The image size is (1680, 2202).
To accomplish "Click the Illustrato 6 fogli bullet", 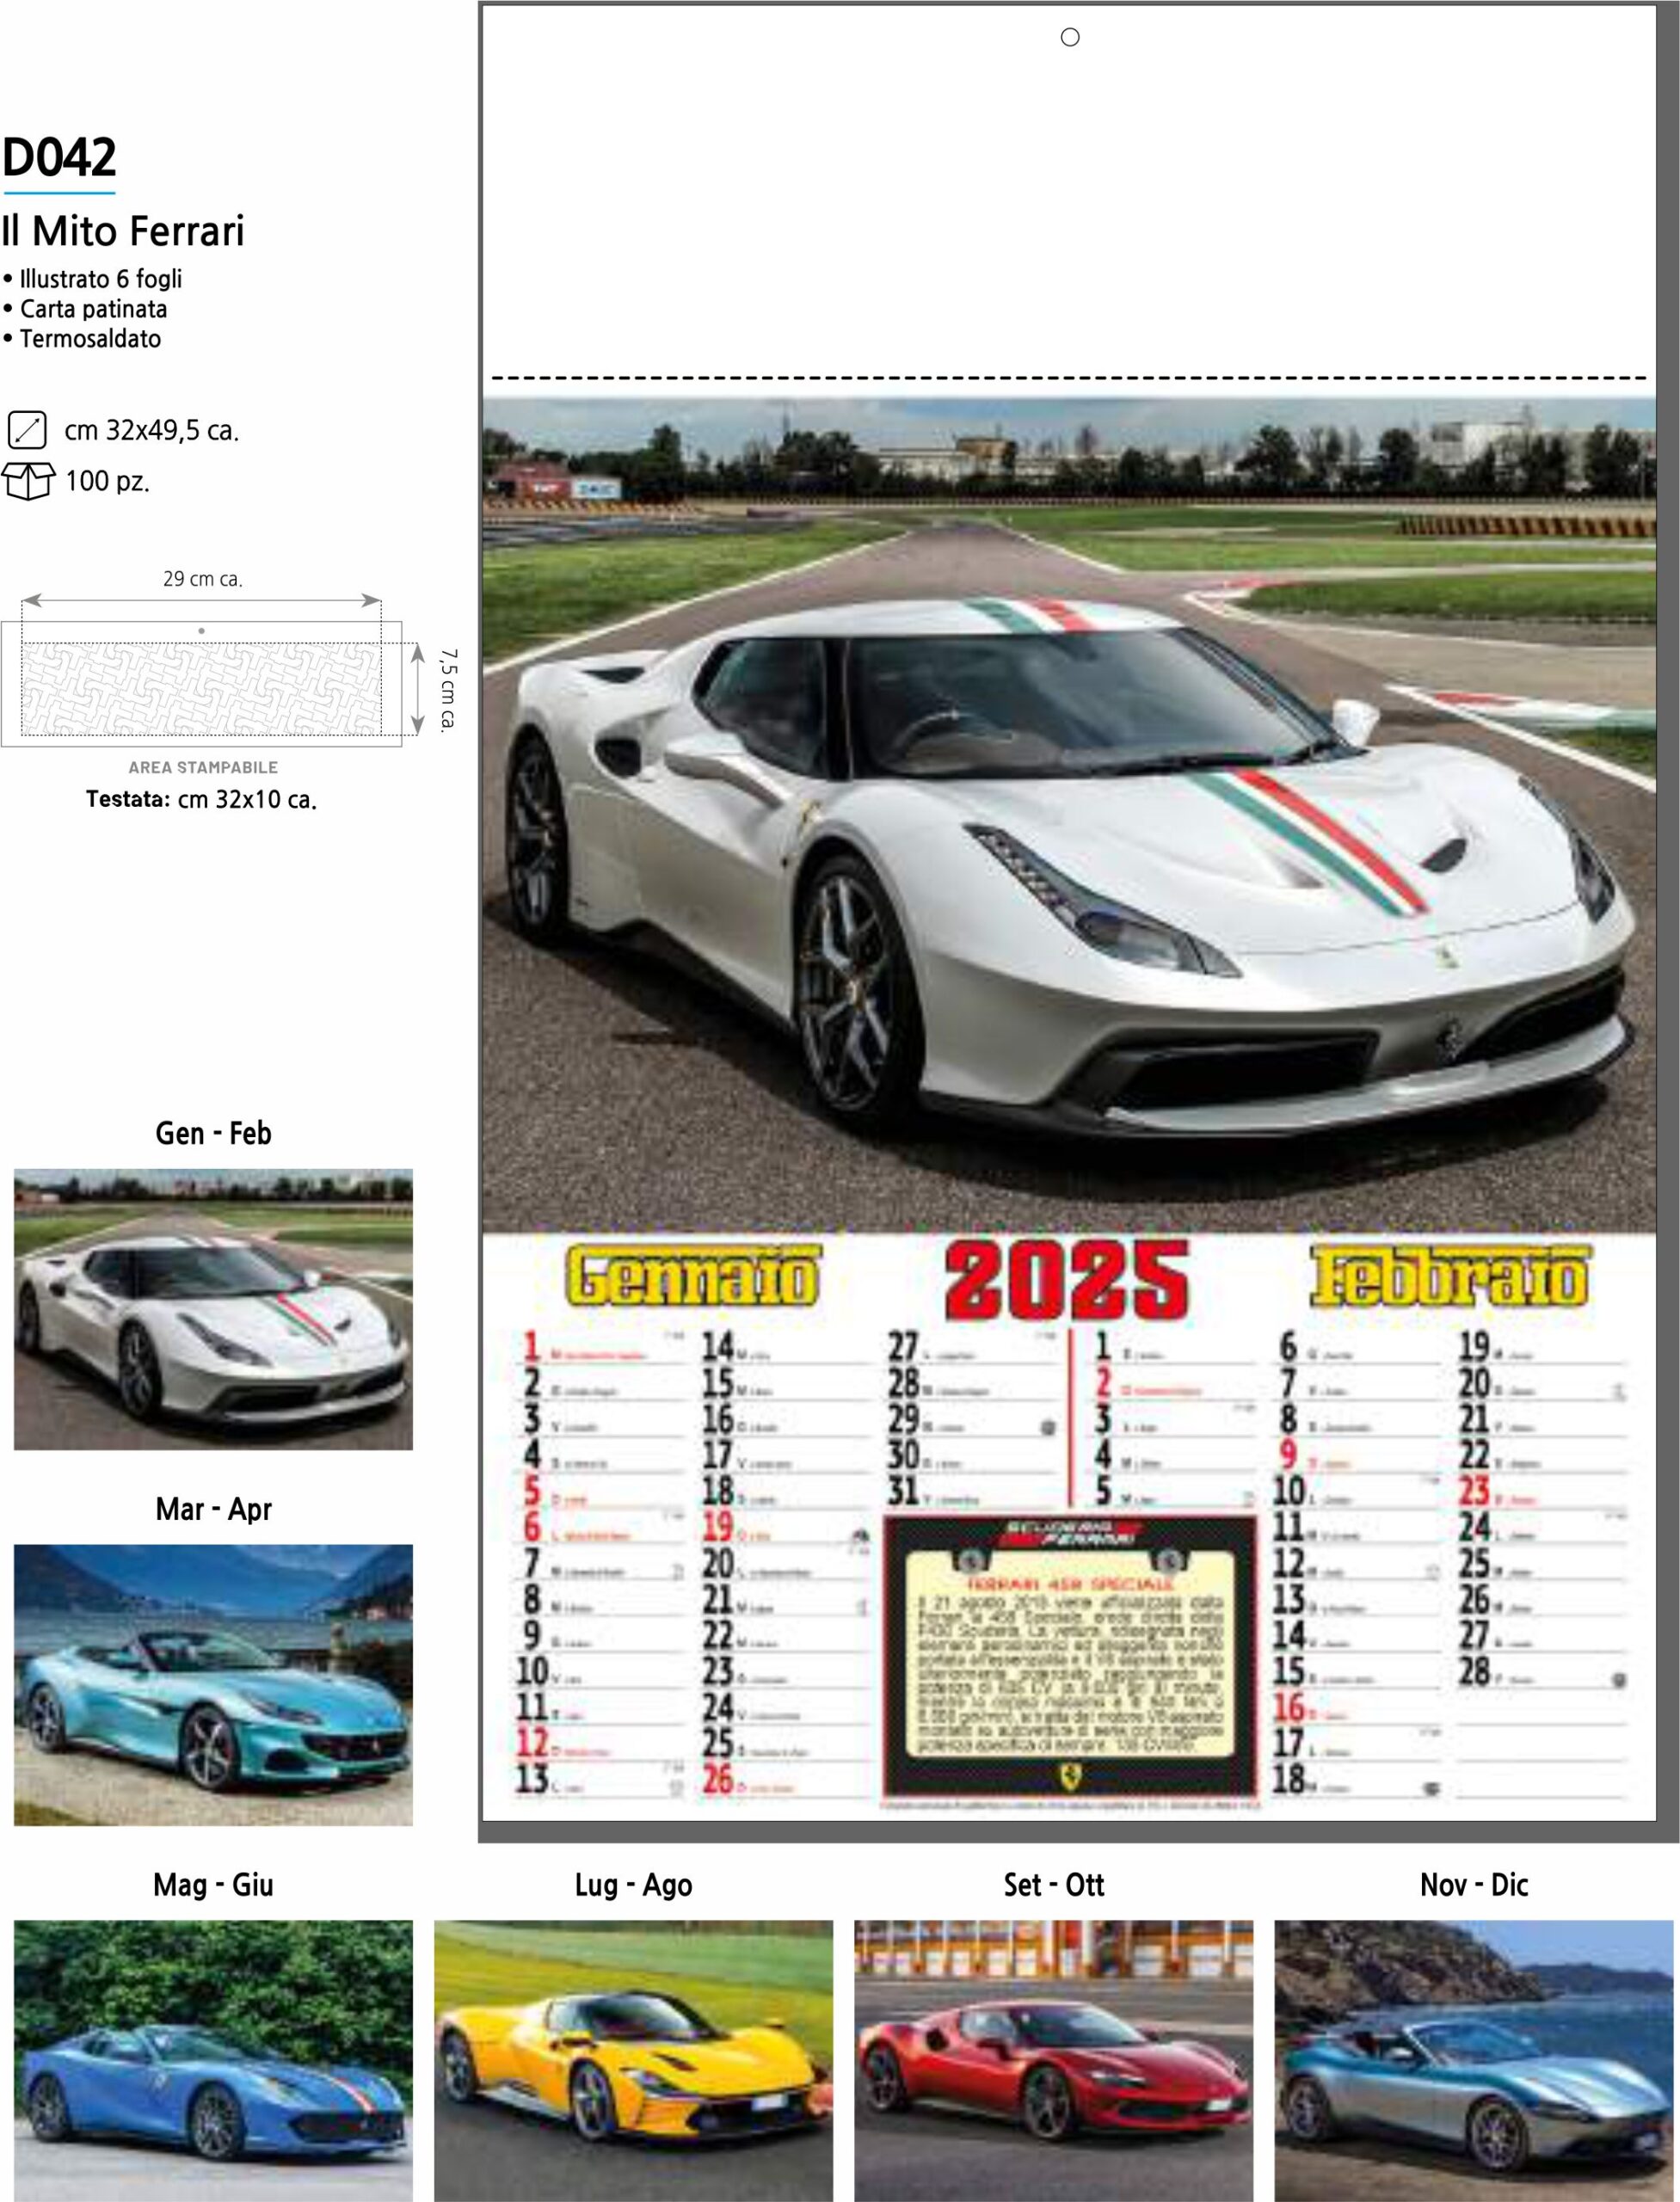I will (93, 279).
